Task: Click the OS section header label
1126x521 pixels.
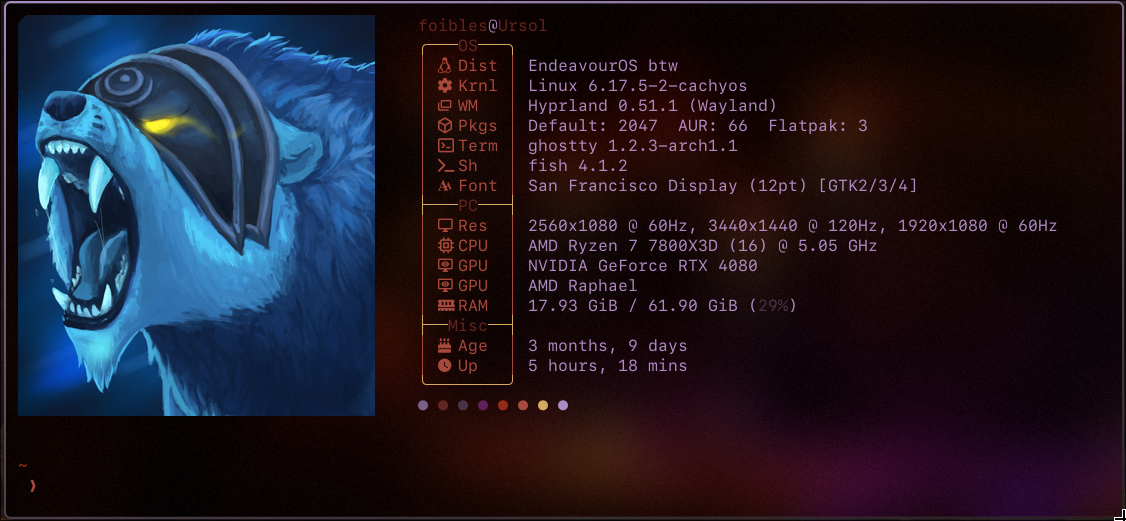Action: [467, 46]
